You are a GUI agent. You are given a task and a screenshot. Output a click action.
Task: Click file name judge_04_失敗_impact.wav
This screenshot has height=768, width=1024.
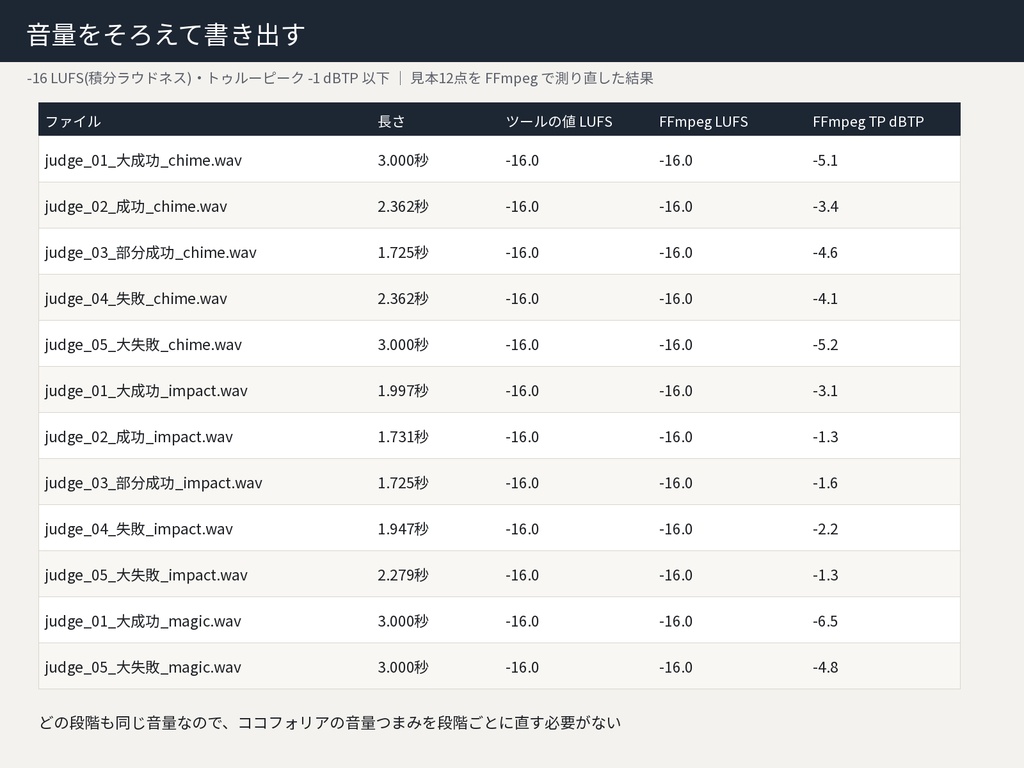tap(138, 529)
